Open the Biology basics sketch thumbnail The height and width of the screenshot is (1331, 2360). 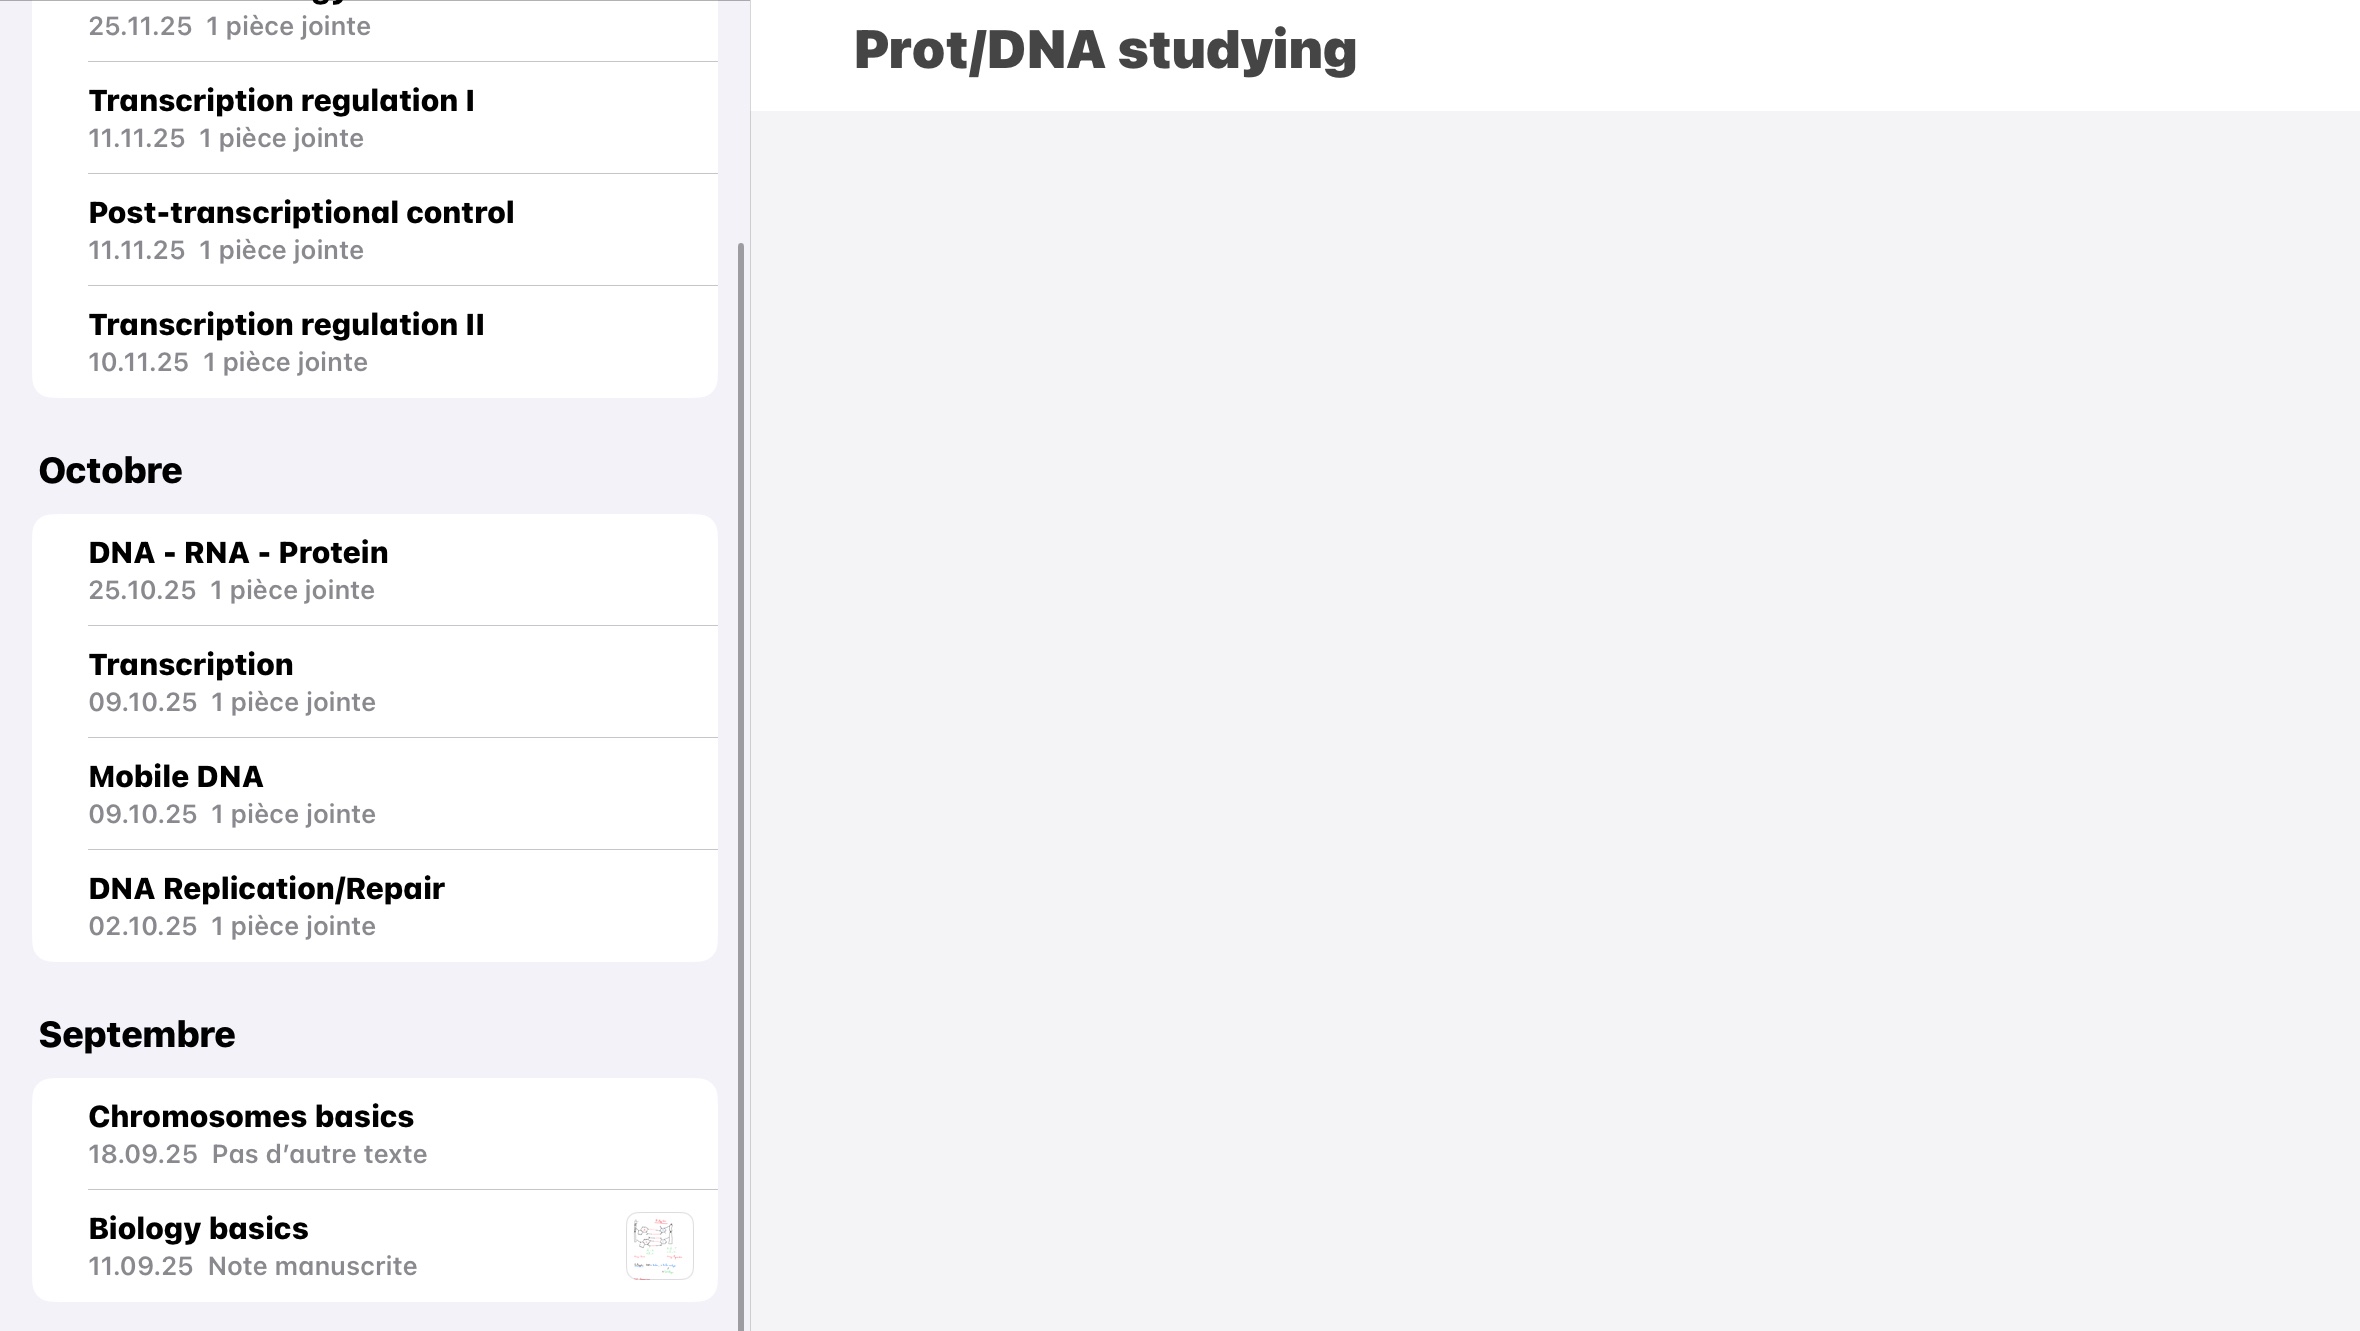(x=659, y=1245)
